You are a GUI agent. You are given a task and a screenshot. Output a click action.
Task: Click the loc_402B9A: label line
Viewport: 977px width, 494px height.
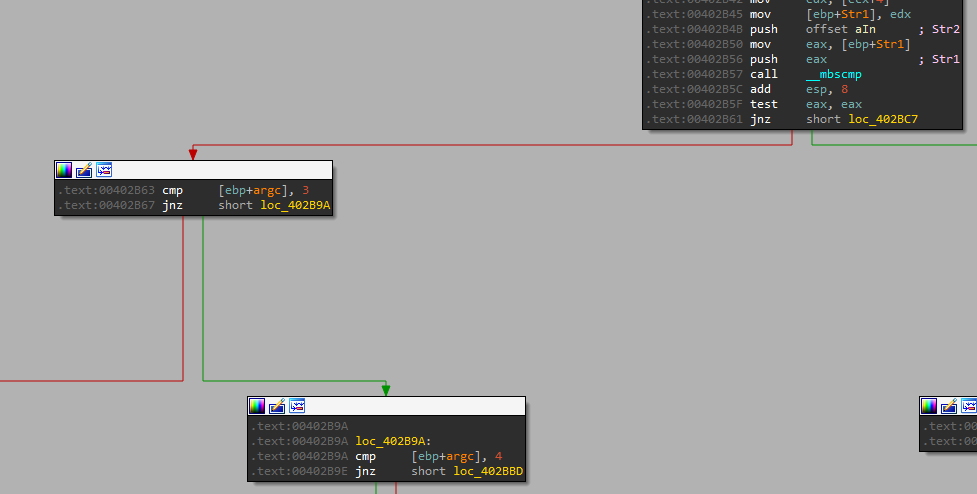(391, 441)
